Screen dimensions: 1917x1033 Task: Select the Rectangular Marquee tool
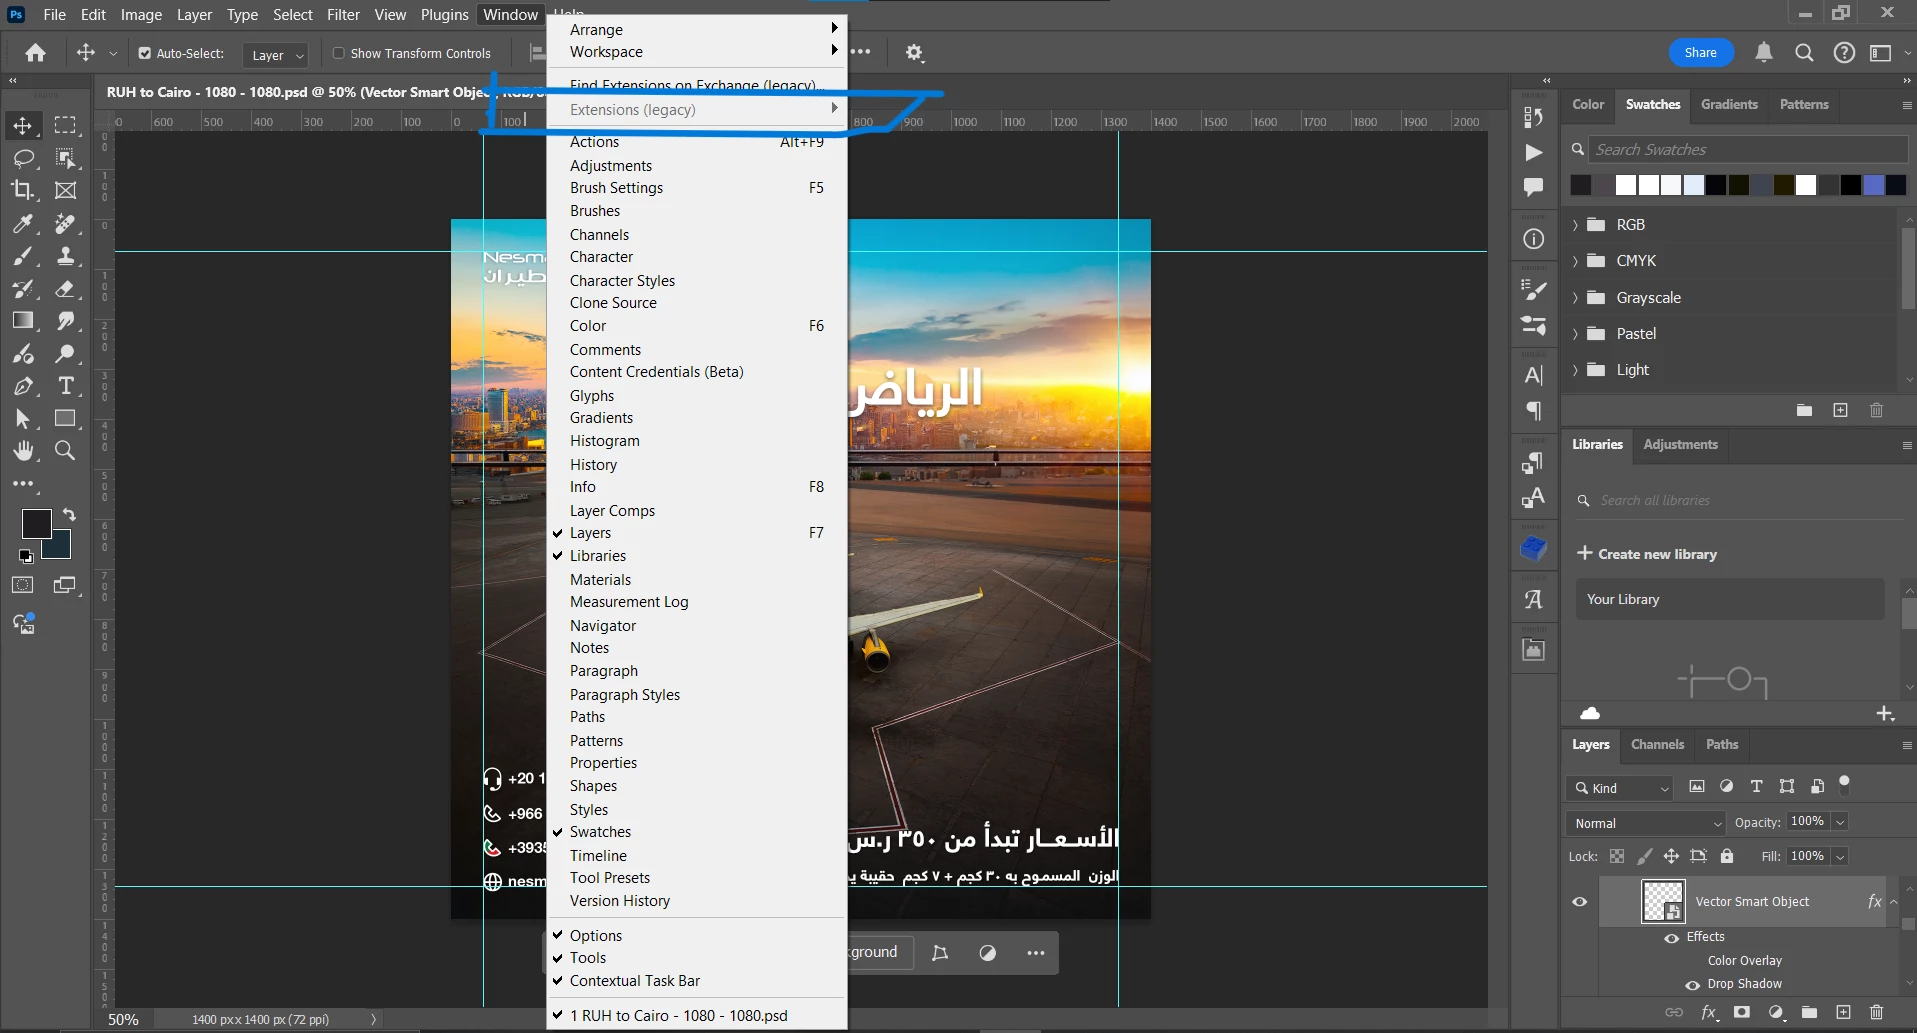point(65,126)
